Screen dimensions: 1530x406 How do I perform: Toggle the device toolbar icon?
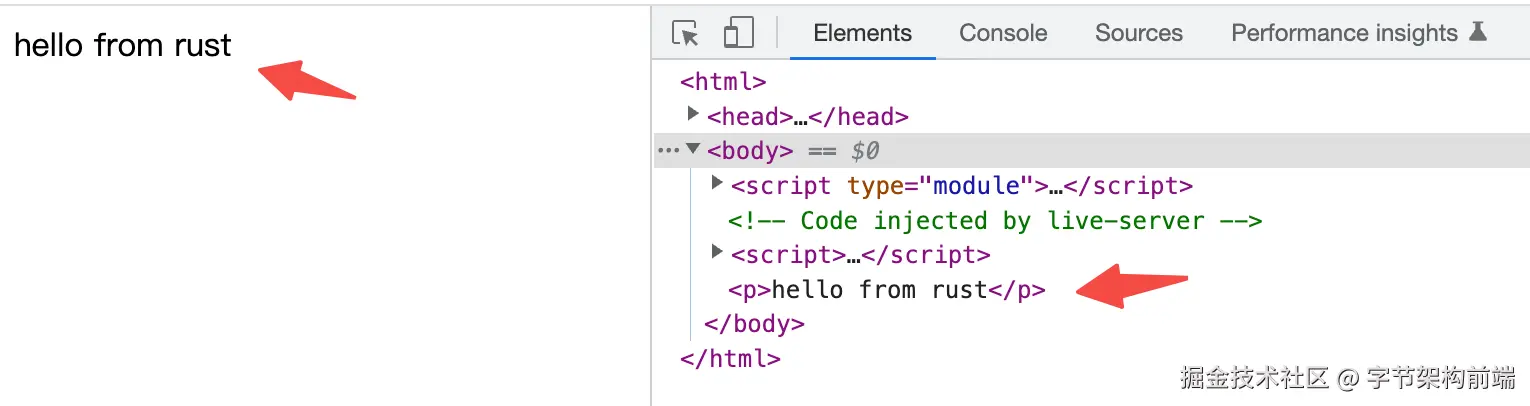pyautogui.click(x=738, y=33)
